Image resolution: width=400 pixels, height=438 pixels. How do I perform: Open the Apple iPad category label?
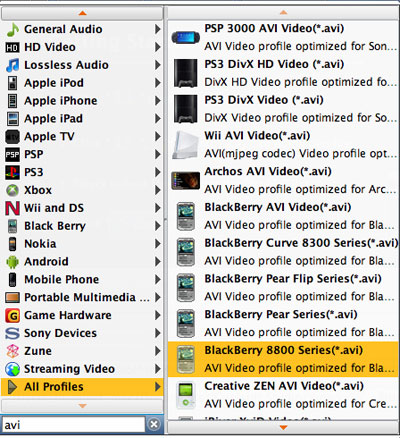tap(53, 119)
